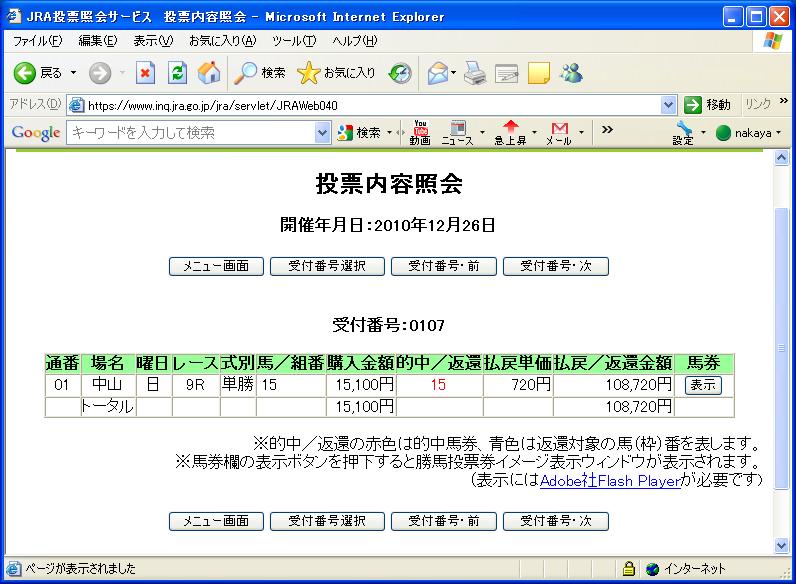Click the nakaya account green icon
The width and height of the screenshot is (796, 584).
pos(723,133)
